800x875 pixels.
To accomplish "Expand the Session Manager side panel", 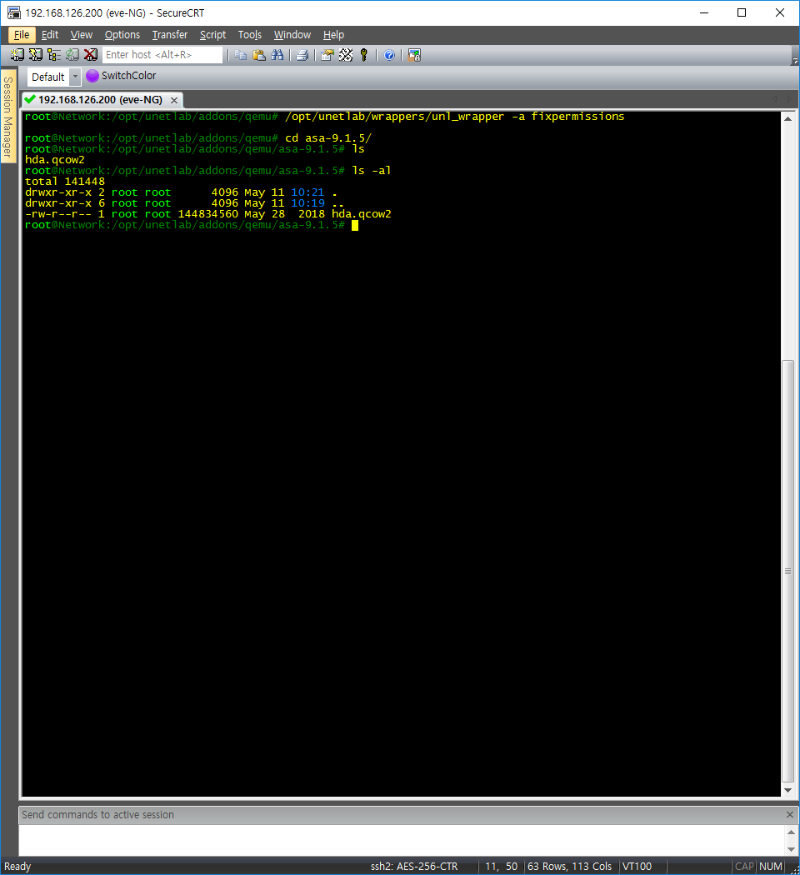I will point(8,116).
